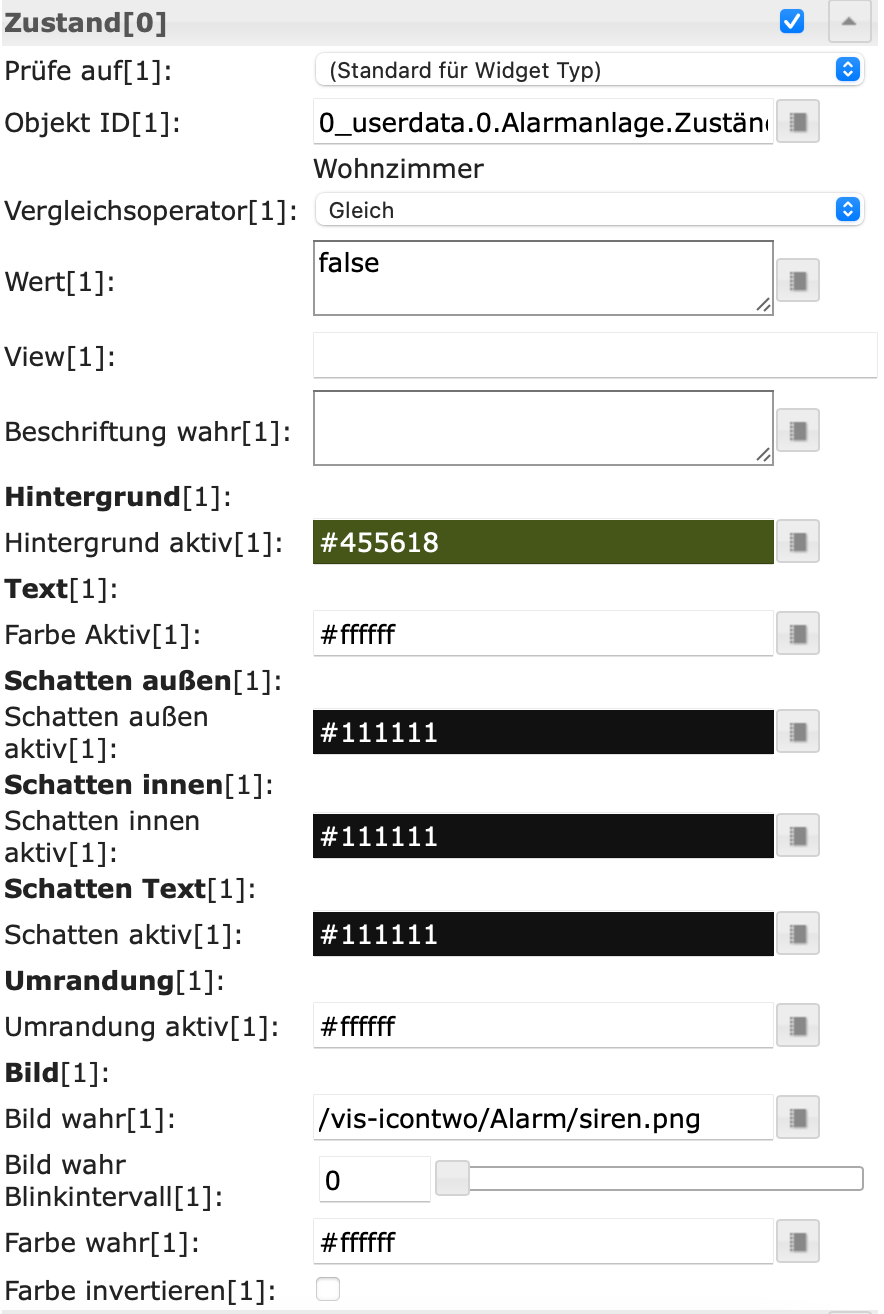Click the green Hintergrund aktiv color field
884x1314 pixels.
542,542
